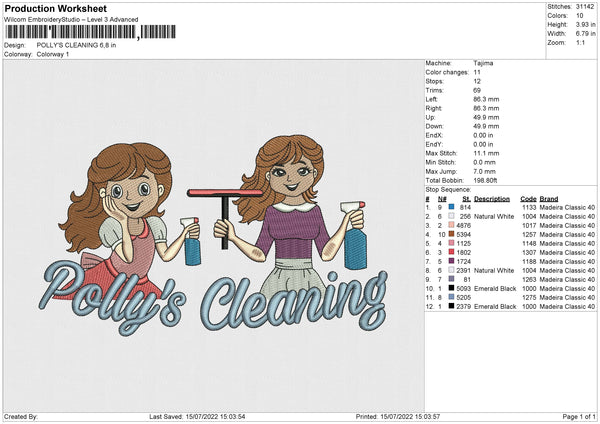Click stitch count 4876 in row 3
The width and height of the screenshot is (600, 424).
pyautogui.click(x=463, y=225)
